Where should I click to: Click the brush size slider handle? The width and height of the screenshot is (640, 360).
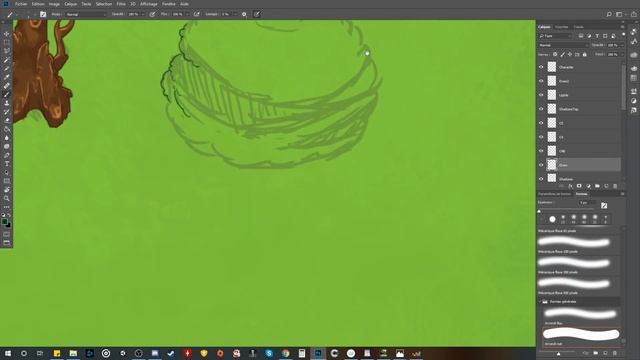(x=539, y=211)
